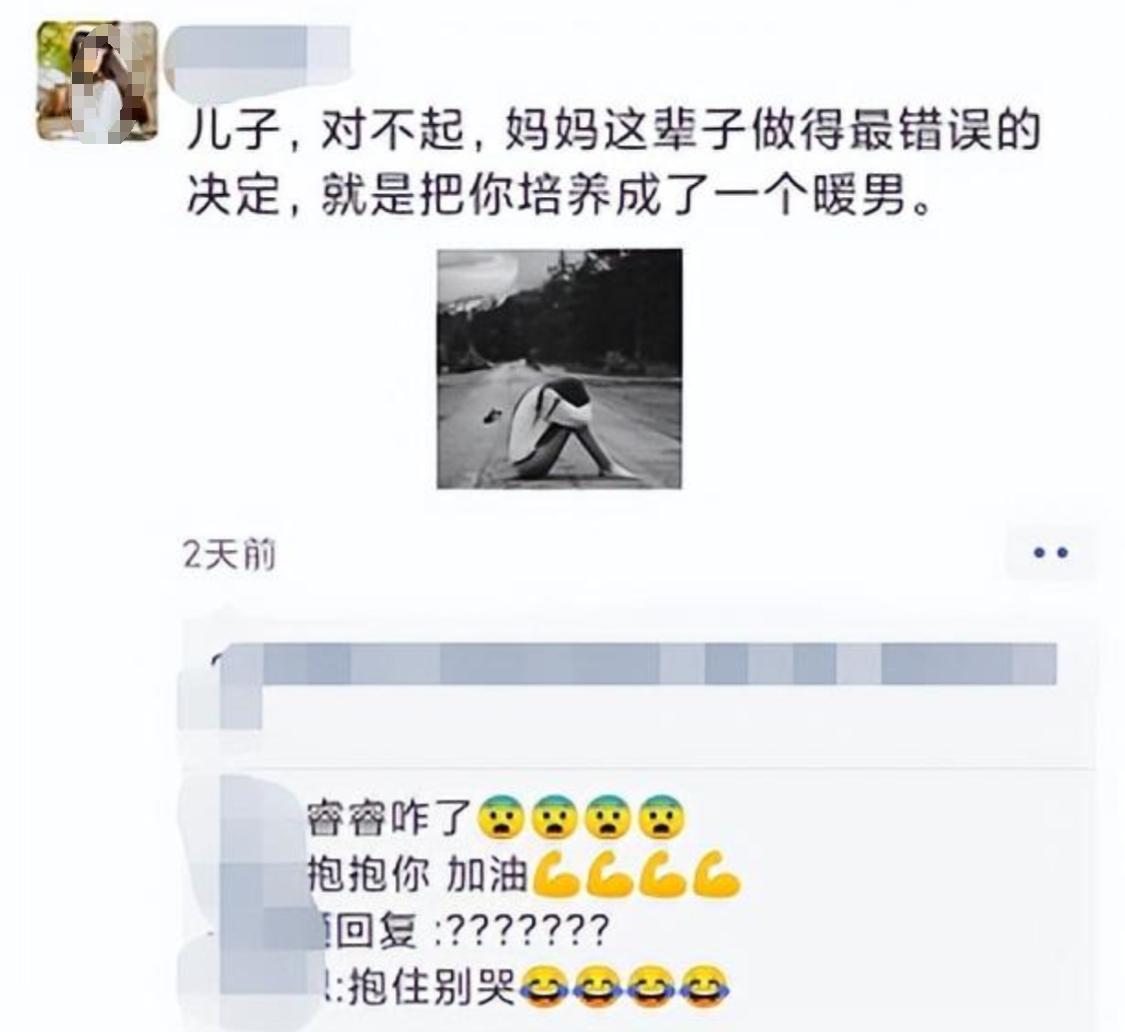Tap the last laughing-crying emoji in final comment
Viewport: 1125px width, 1032px height.
click(x=705, y=988)
